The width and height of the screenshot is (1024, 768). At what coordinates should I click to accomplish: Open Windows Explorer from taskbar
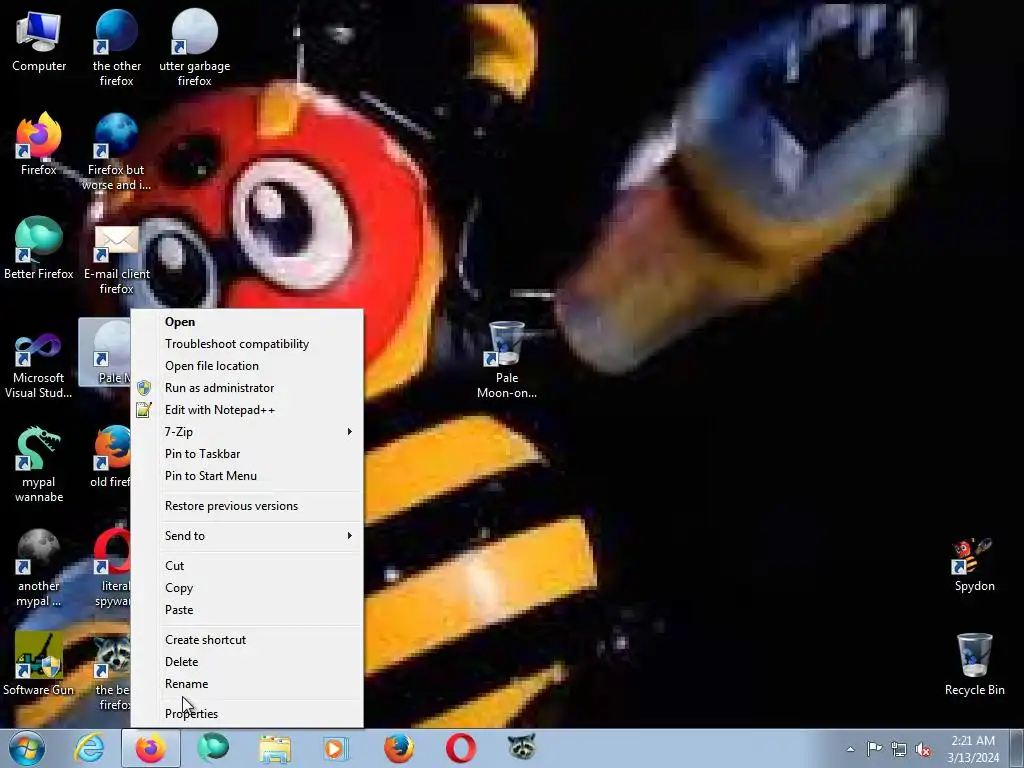[x=275, y=748]
